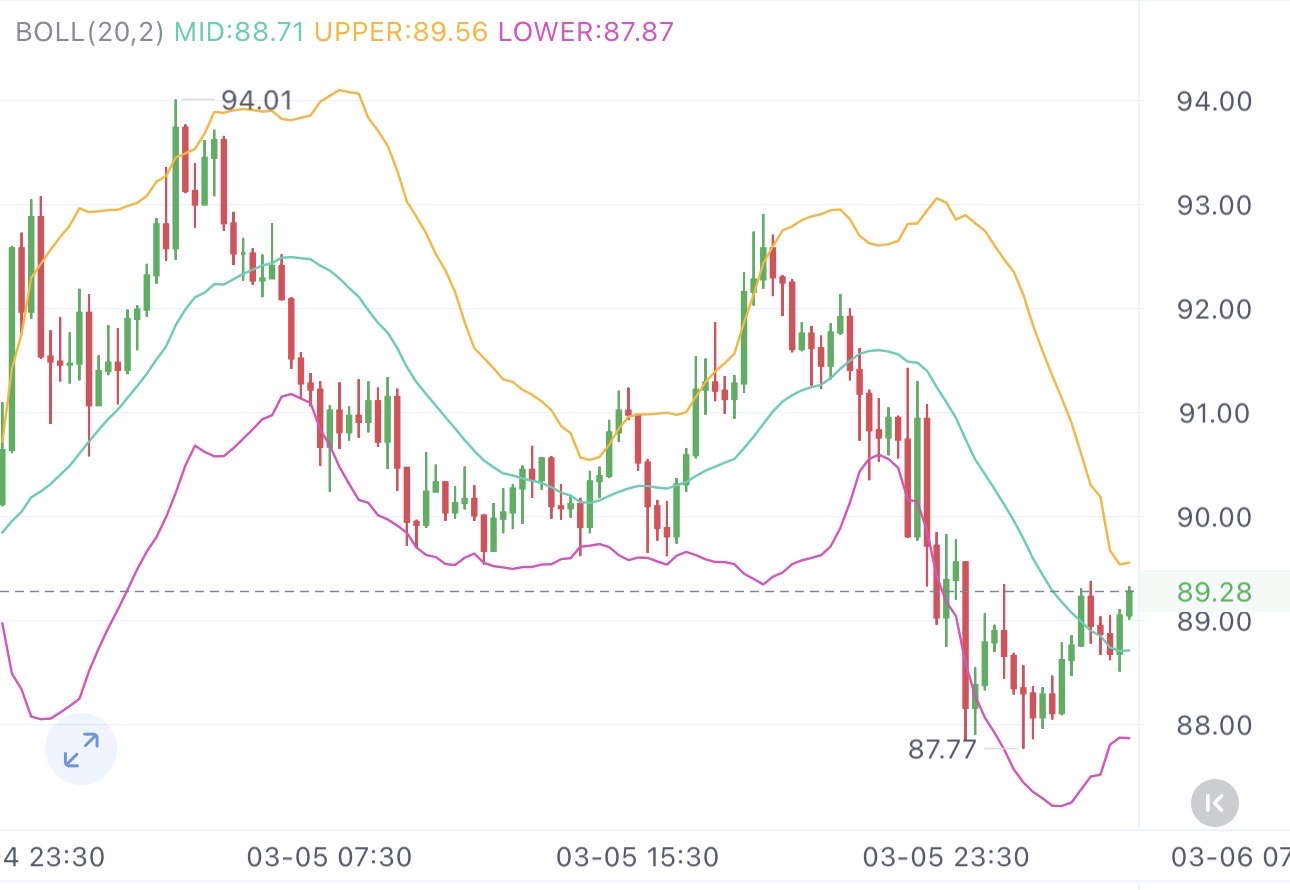Click the 93.00 price axis label
The height and width of the screenshot is (890, 1290).
(x=1215, y=205)
